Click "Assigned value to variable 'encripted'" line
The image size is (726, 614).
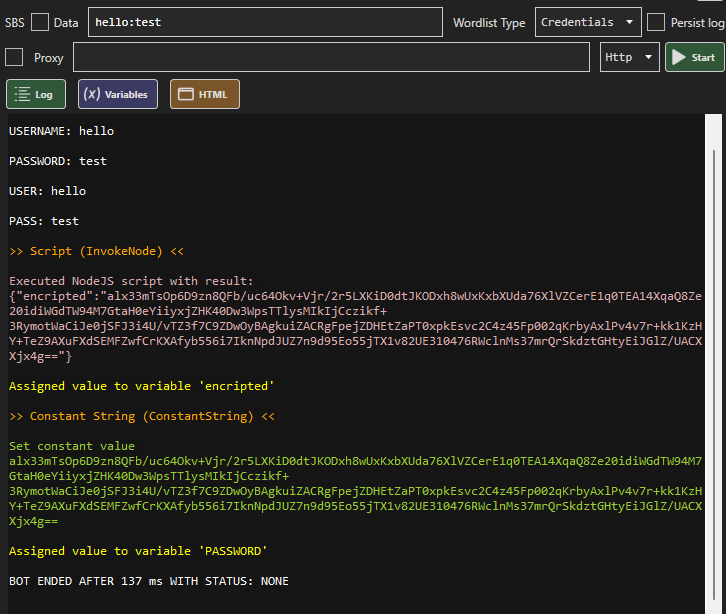click(142, 386)
